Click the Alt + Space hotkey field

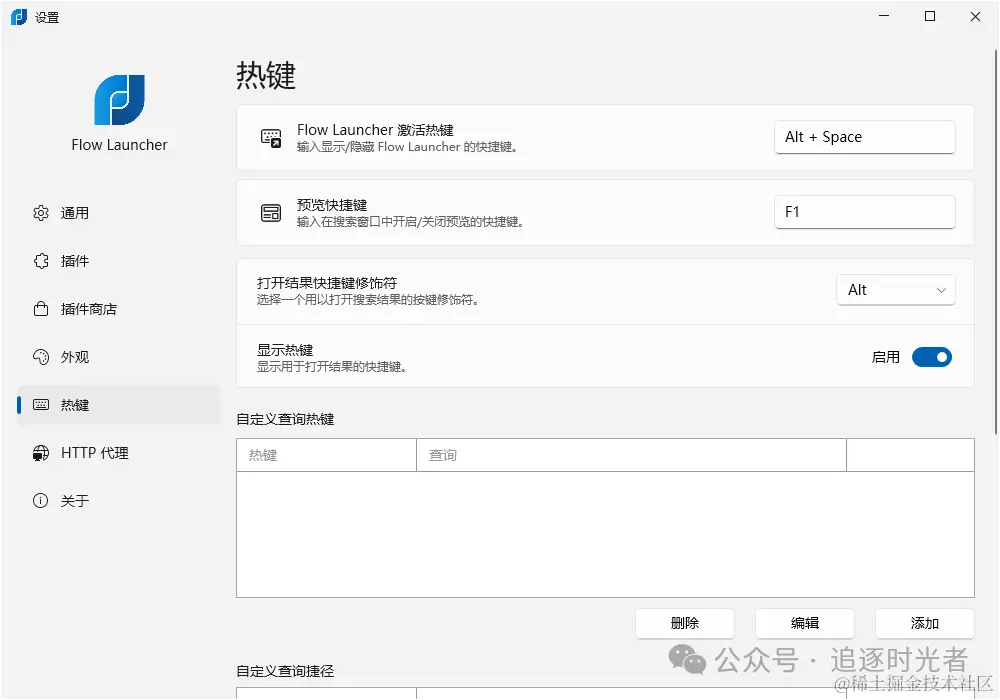tap(865, 137)
